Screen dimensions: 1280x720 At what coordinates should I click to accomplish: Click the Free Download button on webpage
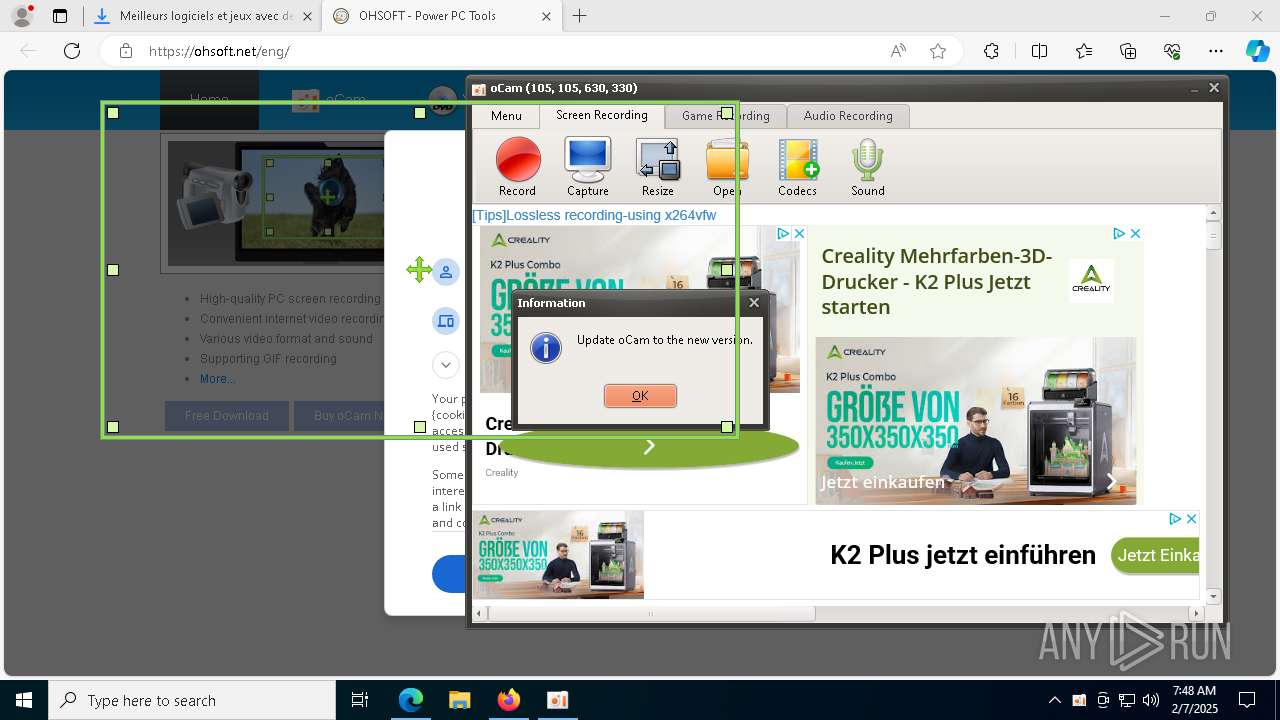pos(227,416)
